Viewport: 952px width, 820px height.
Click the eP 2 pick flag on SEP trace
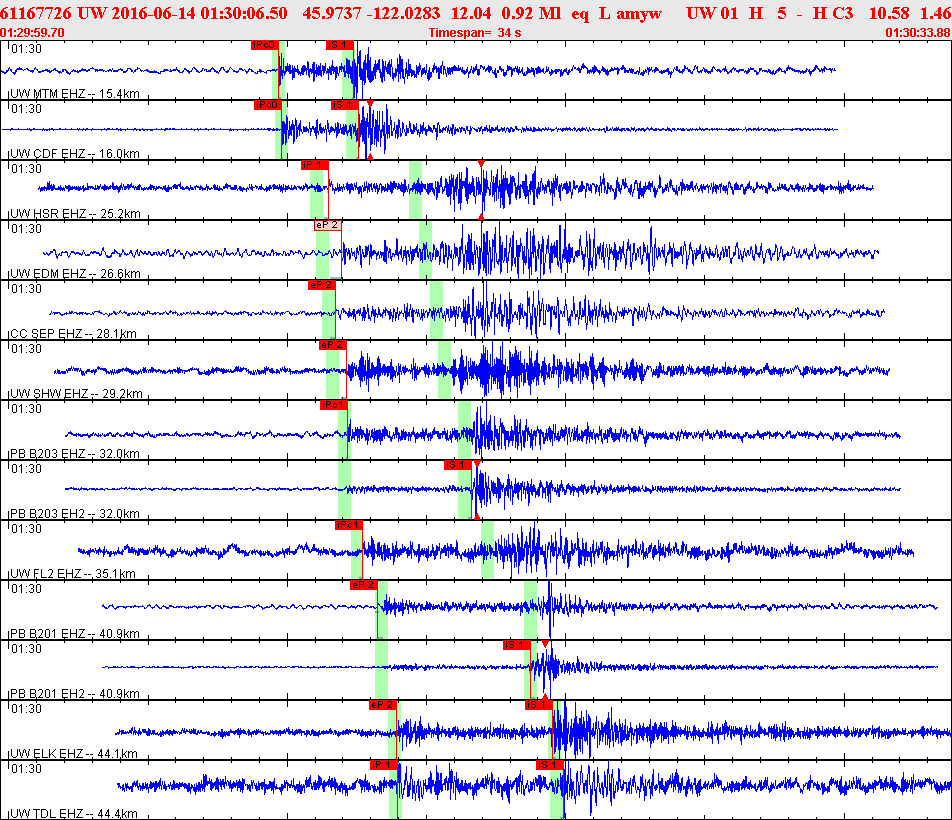322,285
